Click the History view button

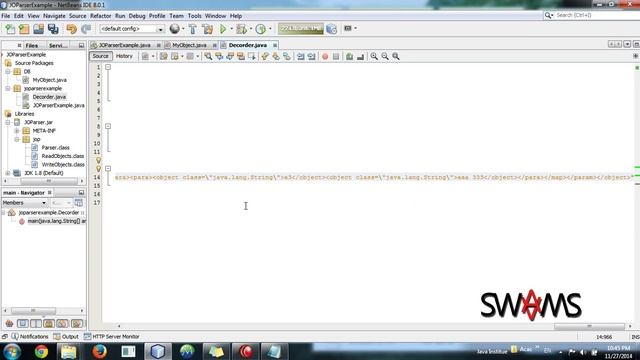[124, 56]
